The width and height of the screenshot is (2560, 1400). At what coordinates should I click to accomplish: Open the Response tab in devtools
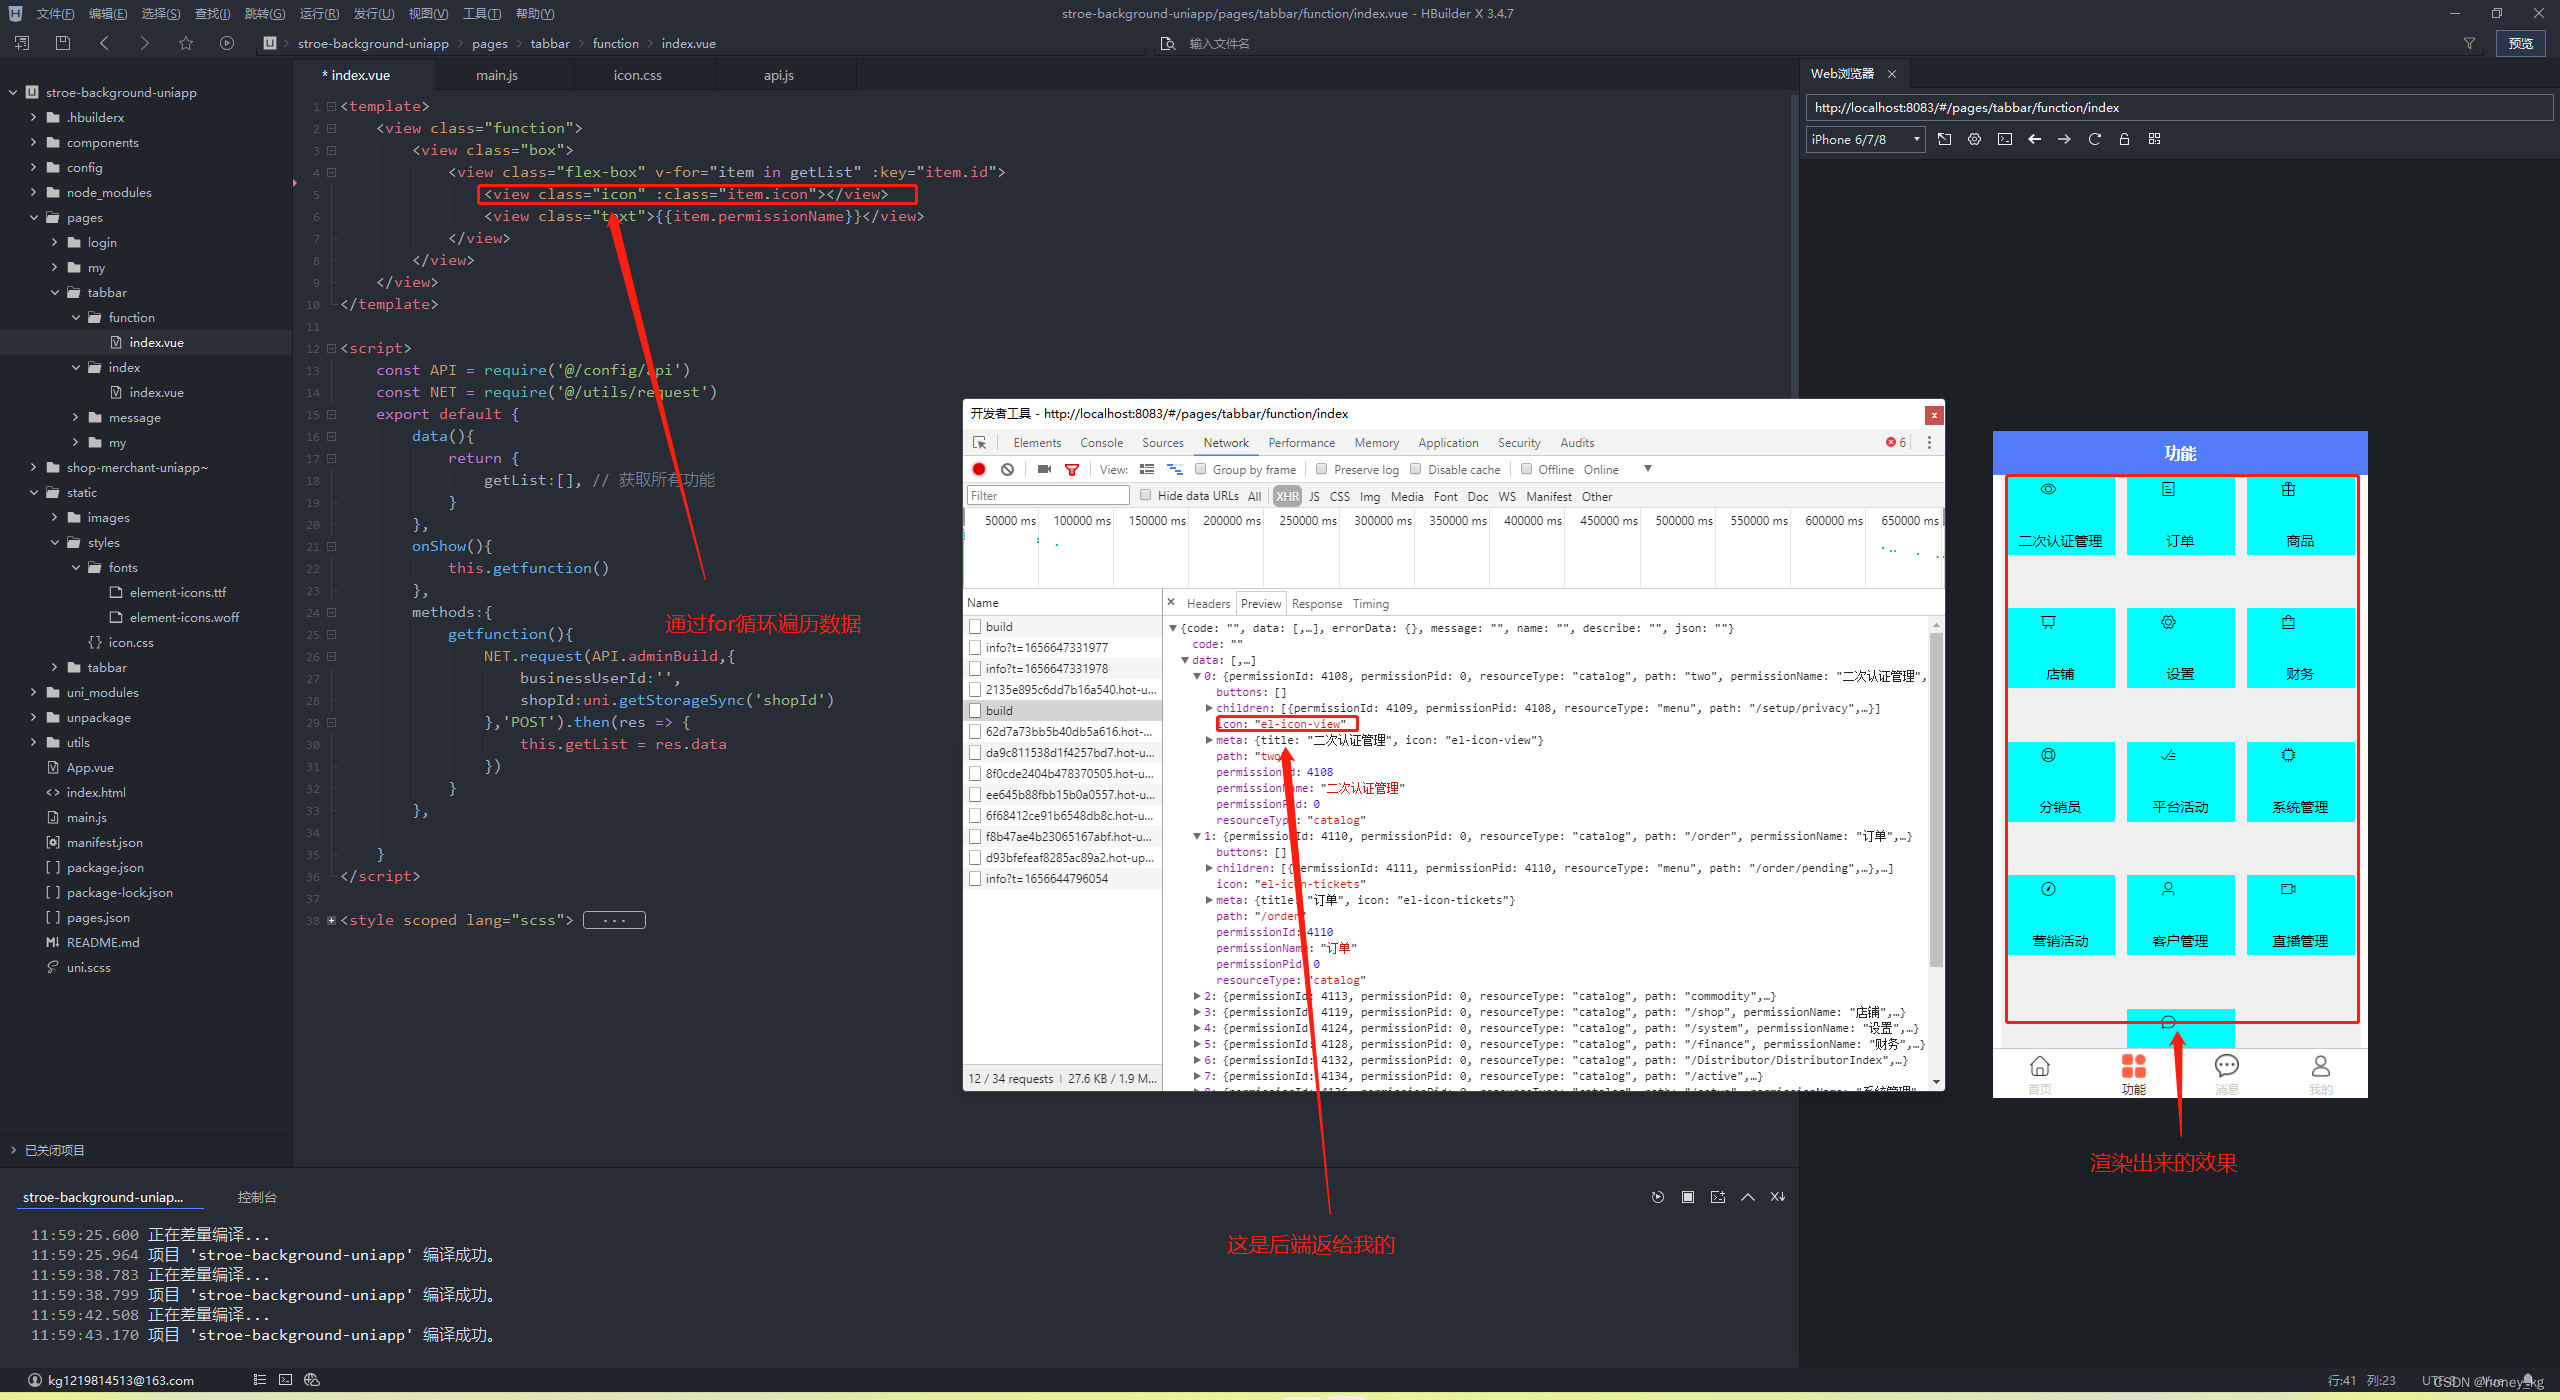pos(1316,603)
